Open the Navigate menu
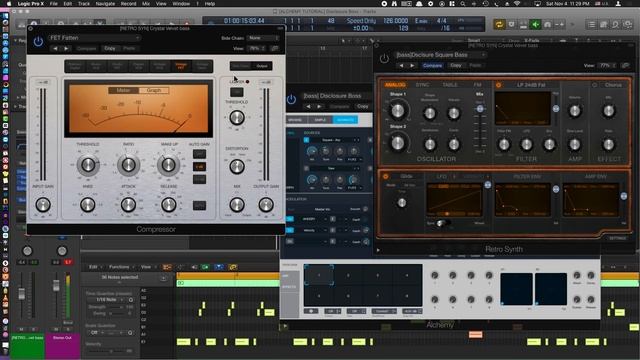This screenshot has width=640, height=360. 105,4
